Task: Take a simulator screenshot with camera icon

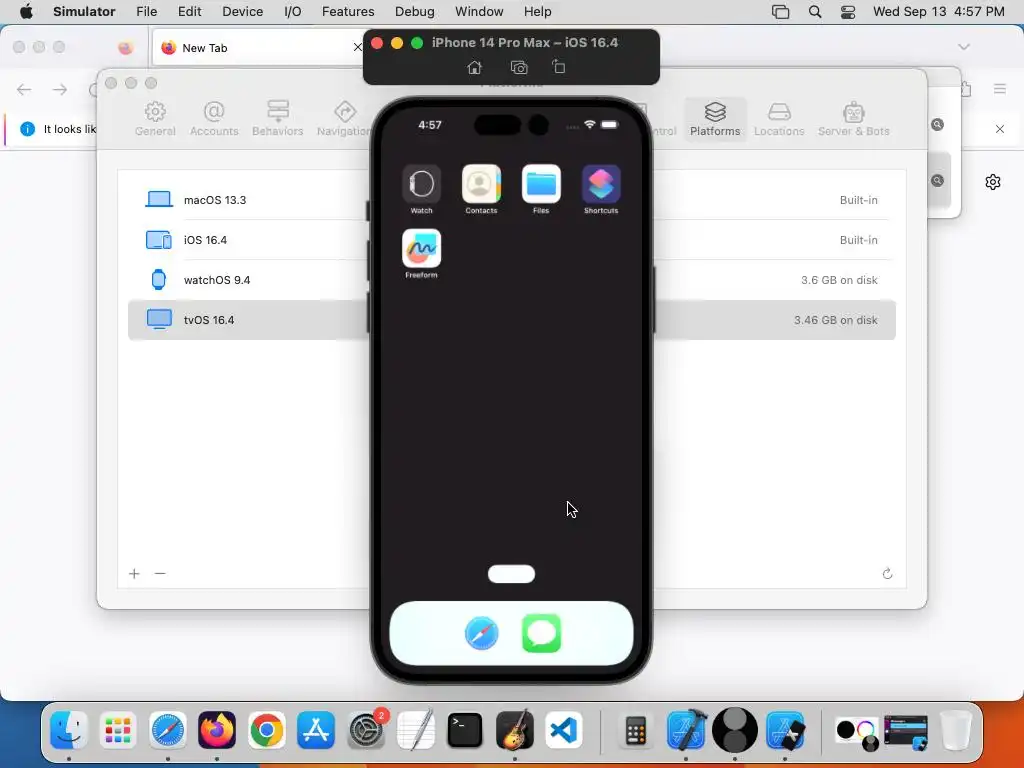Action: [x=519, y=67]
